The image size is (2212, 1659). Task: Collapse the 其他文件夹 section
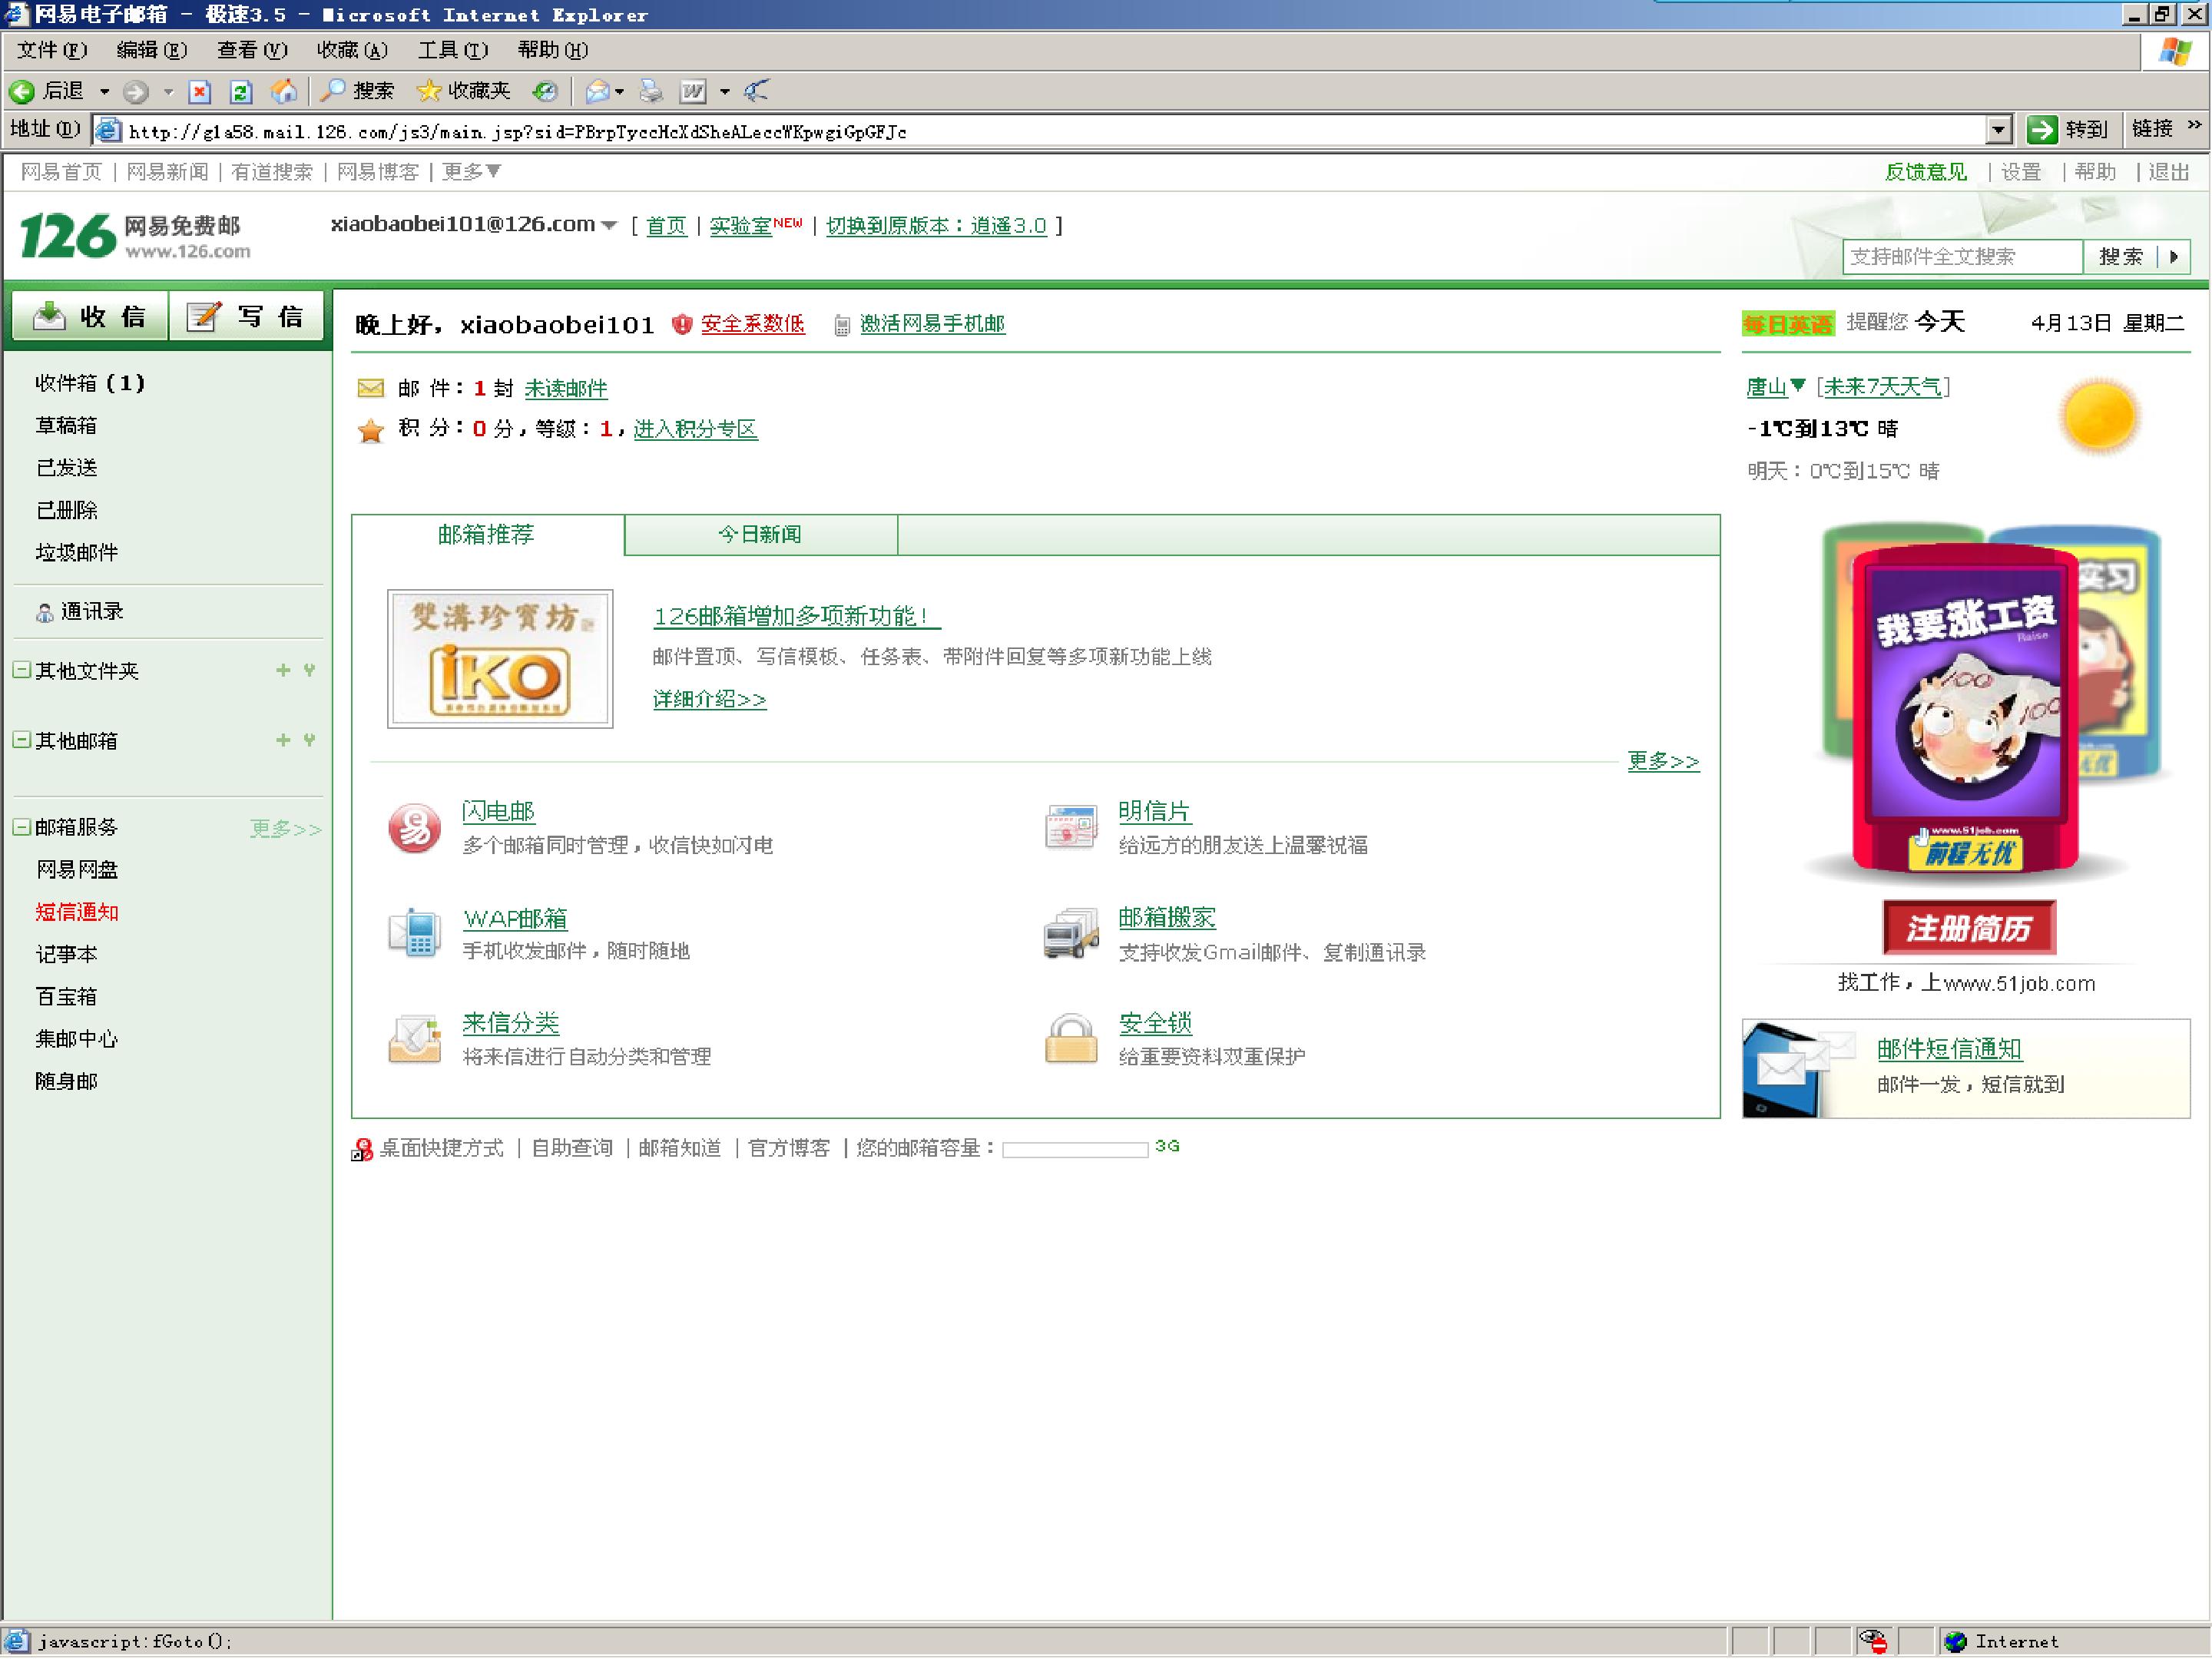20,670
